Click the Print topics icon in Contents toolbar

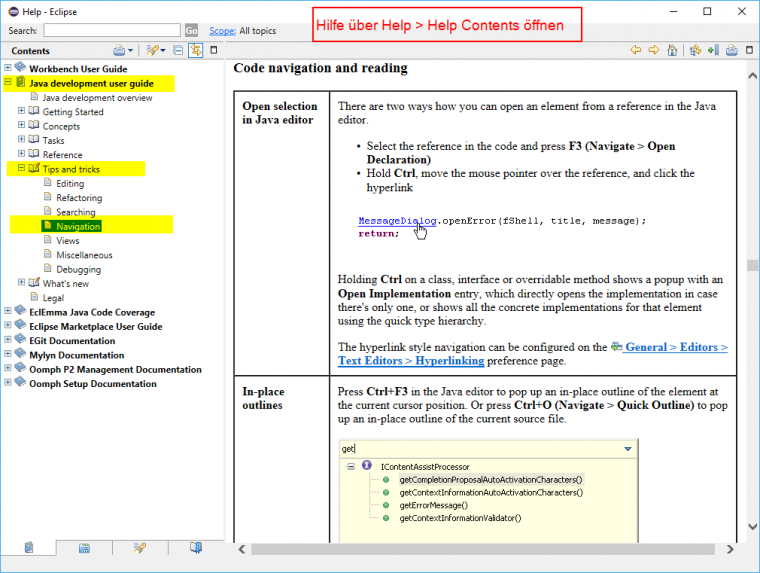point(119,50)
